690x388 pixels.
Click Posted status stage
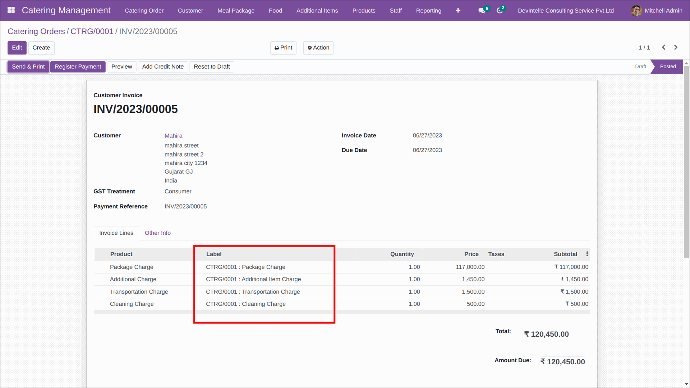668,66
